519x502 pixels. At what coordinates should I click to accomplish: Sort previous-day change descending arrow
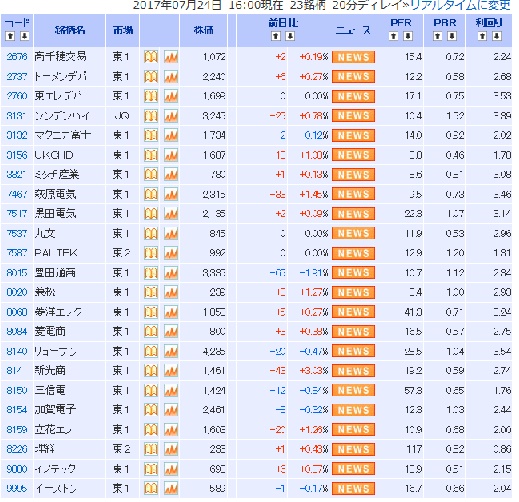(x=290, y=36)
